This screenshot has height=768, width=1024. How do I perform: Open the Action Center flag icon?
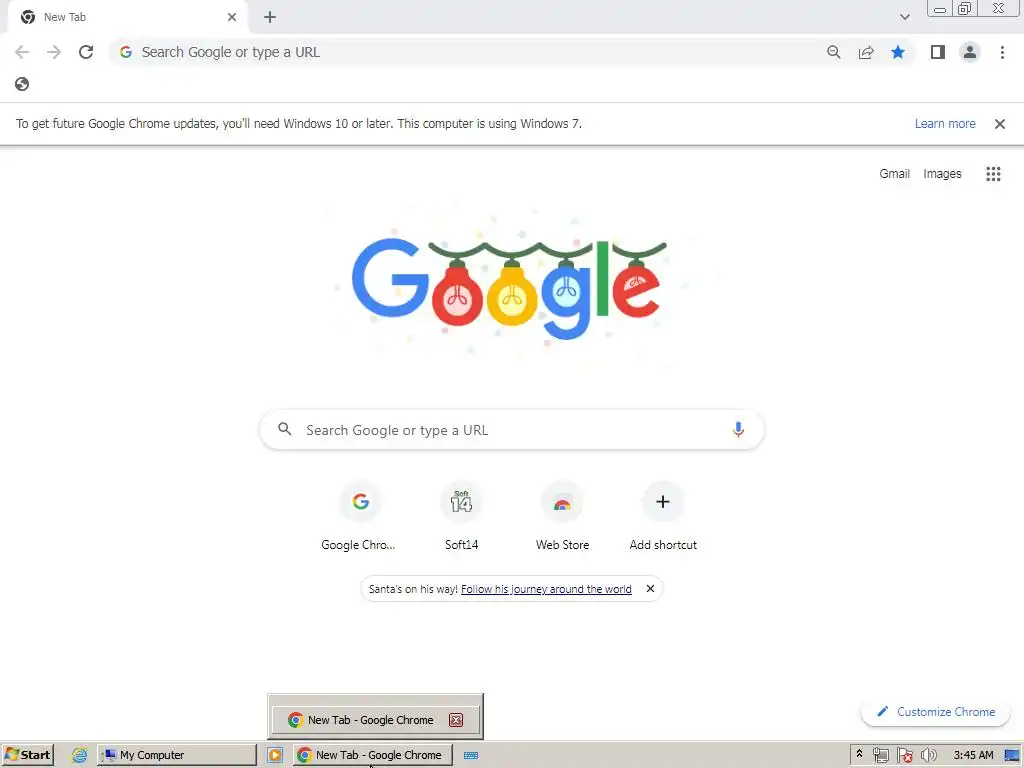pos(904,755)
